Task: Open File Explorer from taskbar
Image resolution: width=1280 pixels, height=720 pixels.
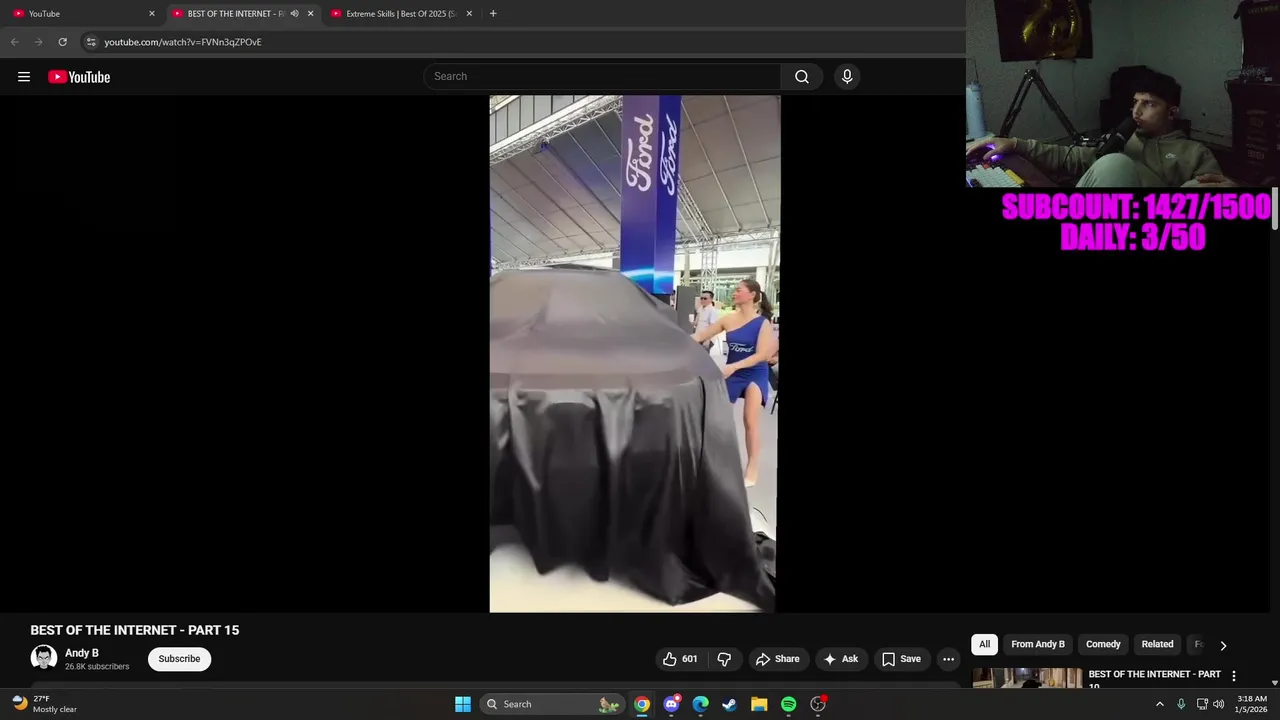Action: (x=759, y=704)
